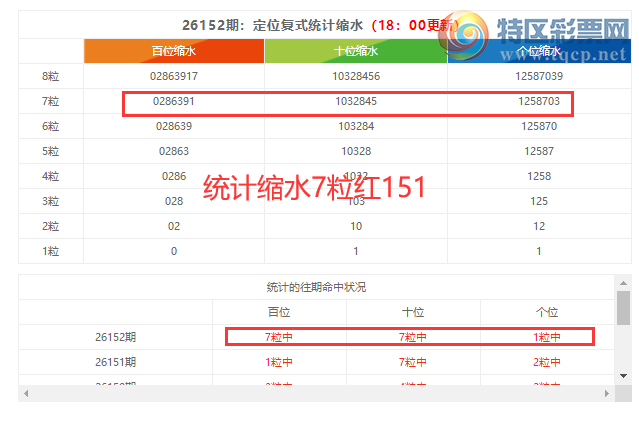Click the swirl logo watermark
This screenshot has height=428, width=639.
tap(464, 36)
